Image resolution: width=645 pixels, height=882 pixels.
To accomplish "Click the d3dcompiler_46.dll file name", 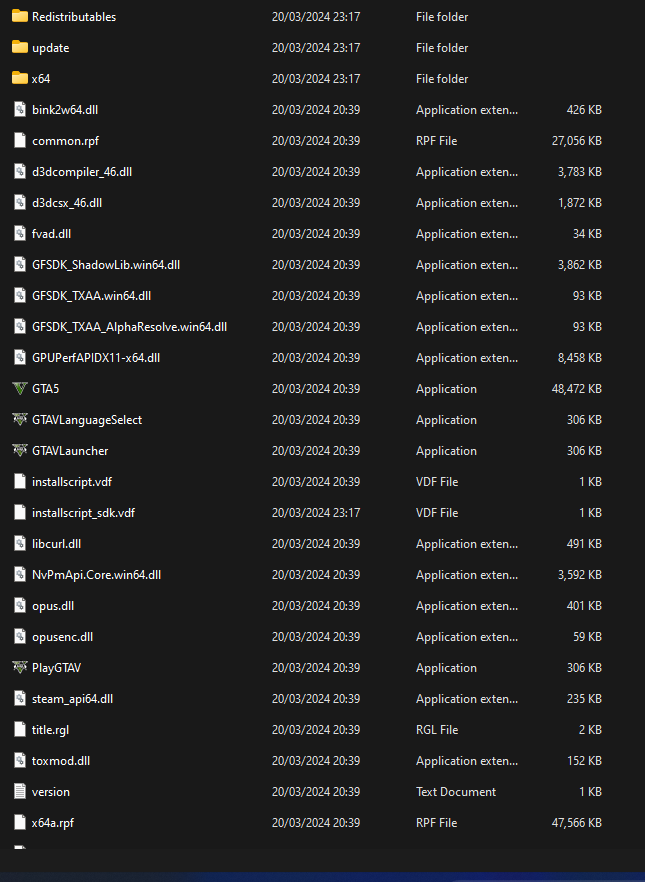I will 82,172.
